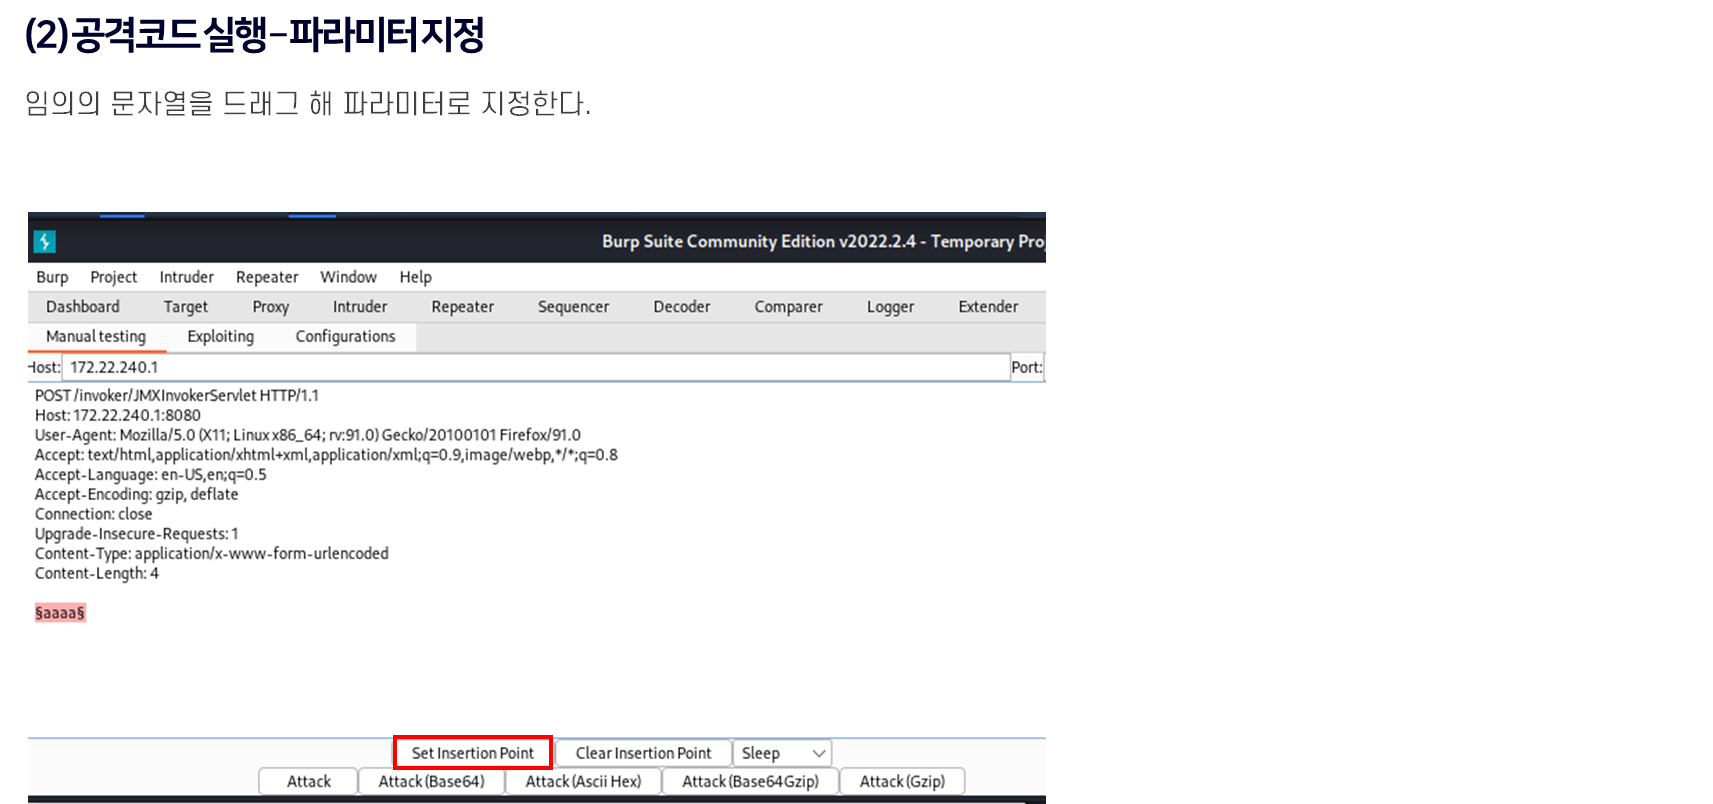Switch to the Extender tab
1713x804 pixels.
tap(988, 307)
